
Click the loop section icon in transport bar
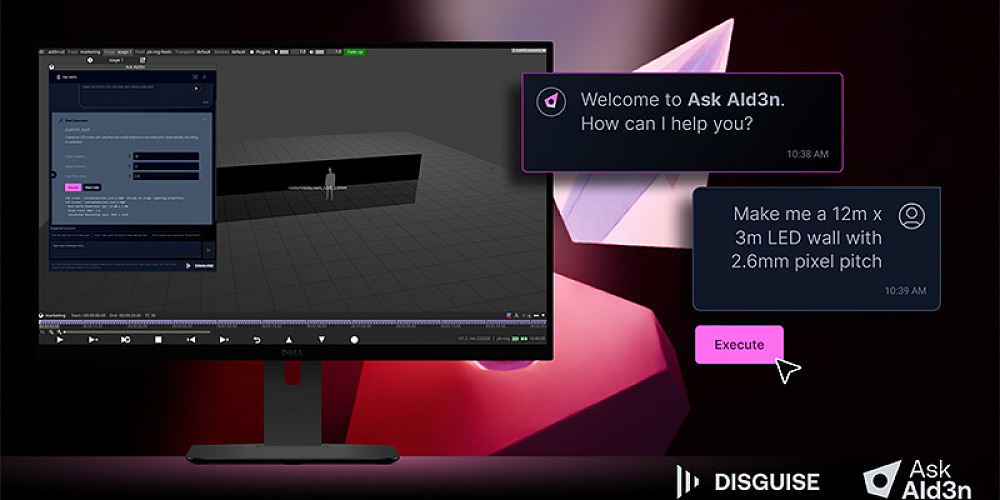tap(125, 340)
